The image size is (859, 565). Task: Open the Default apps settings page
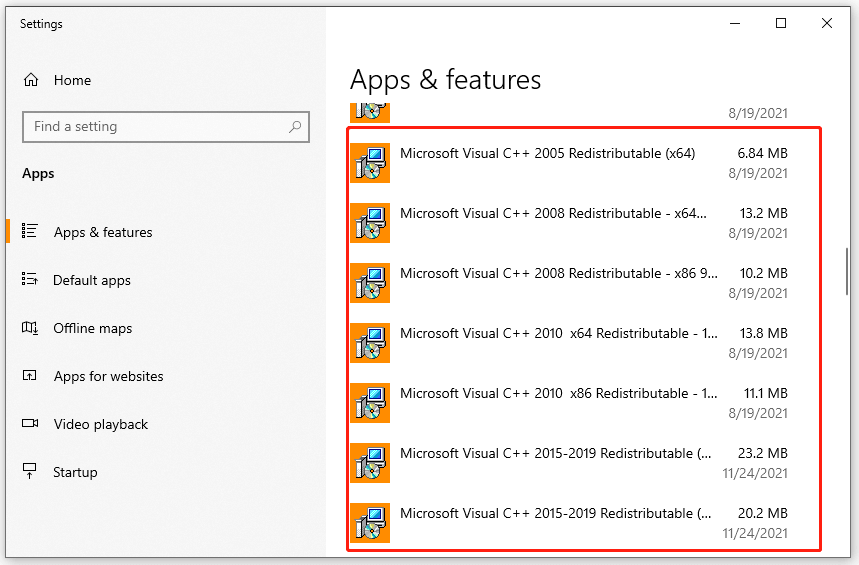point(92,280)
